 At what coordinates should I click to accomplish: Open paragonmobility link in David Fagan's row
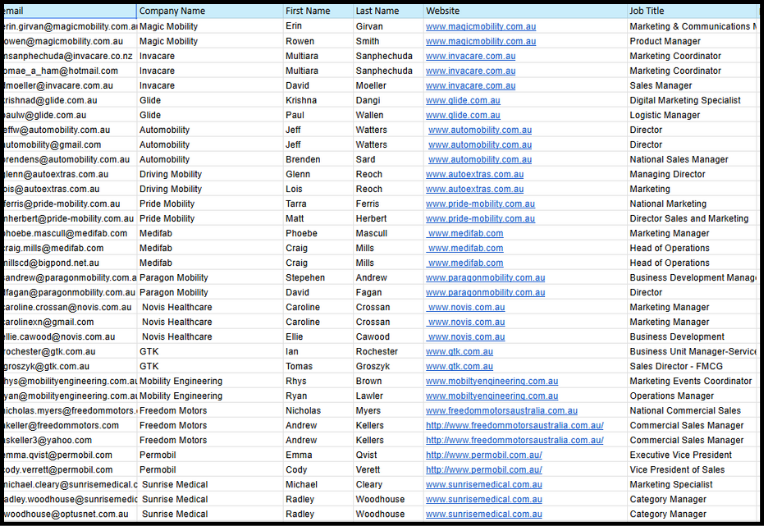click(x=485, y=292)
